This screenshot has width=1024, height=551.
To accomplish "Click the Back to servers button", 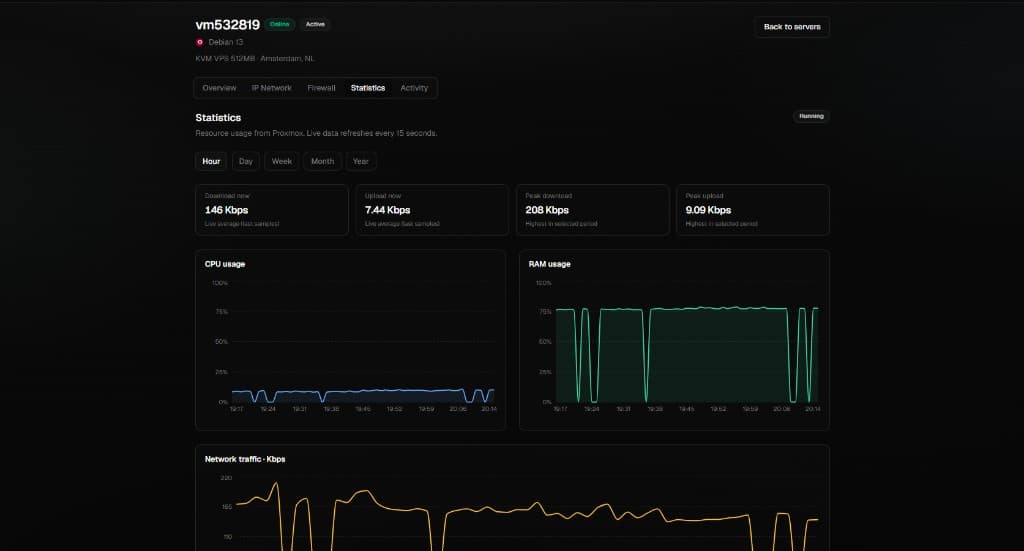I will pyautogui.click(x=792, y=27).
